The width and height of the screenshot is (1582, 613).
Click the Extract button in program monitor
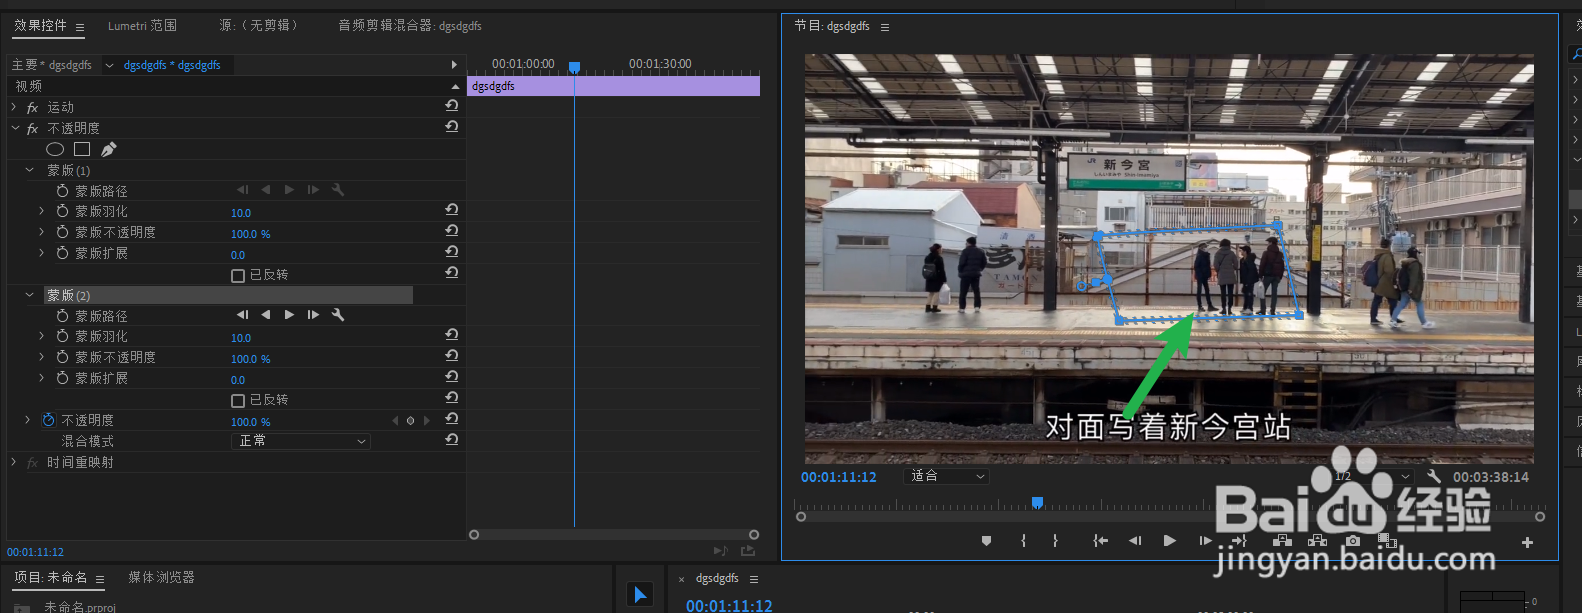(1318, 541)
